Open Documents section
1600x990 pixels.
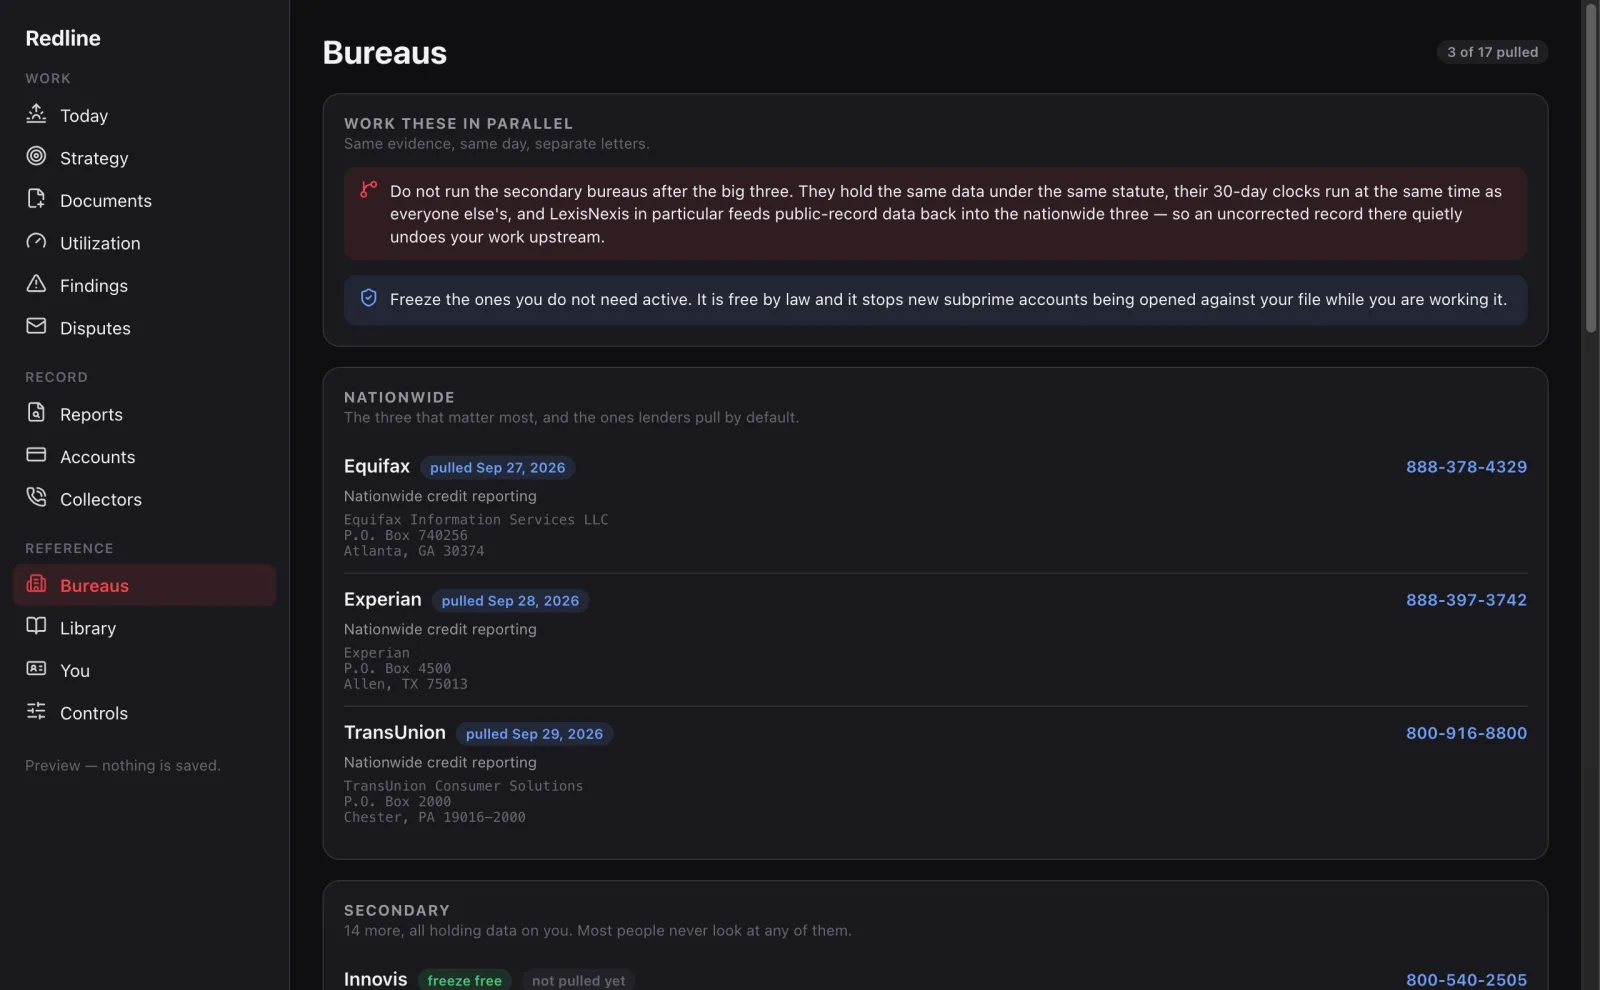coord(144,200)
